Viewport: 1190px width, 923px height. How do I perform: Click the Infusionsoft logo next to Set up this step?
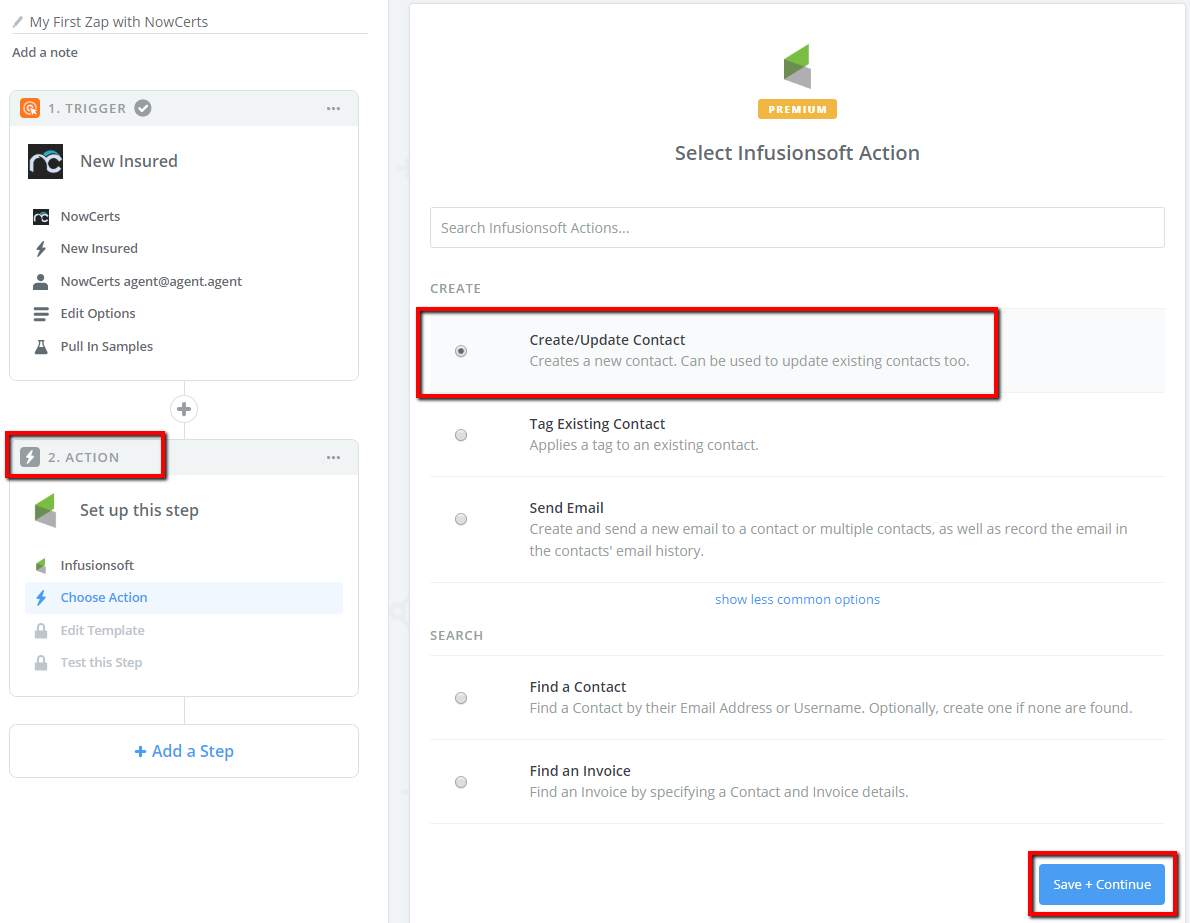click(46, 510)
